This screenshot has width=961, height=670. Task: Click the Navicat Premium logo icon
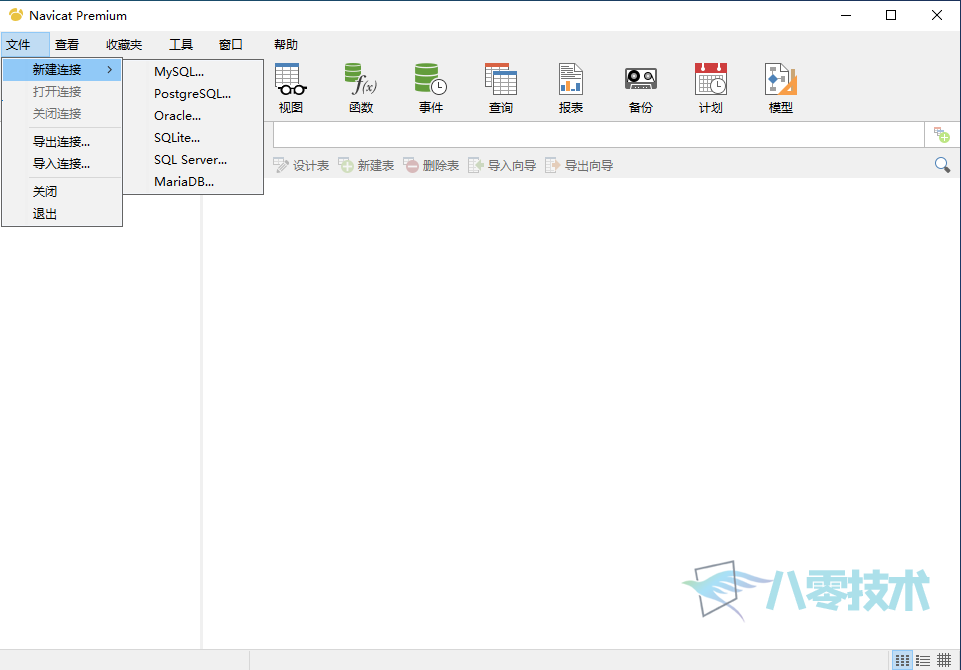(16, 15)
